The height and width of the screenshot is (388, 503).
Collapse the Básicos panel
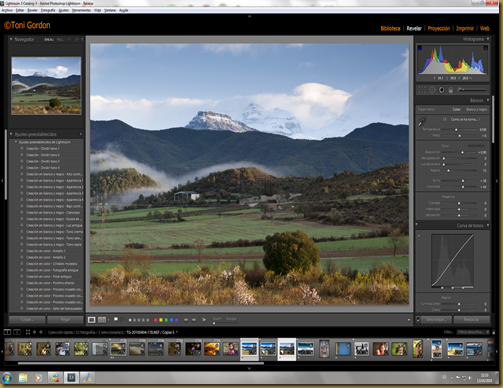point(488,100)
